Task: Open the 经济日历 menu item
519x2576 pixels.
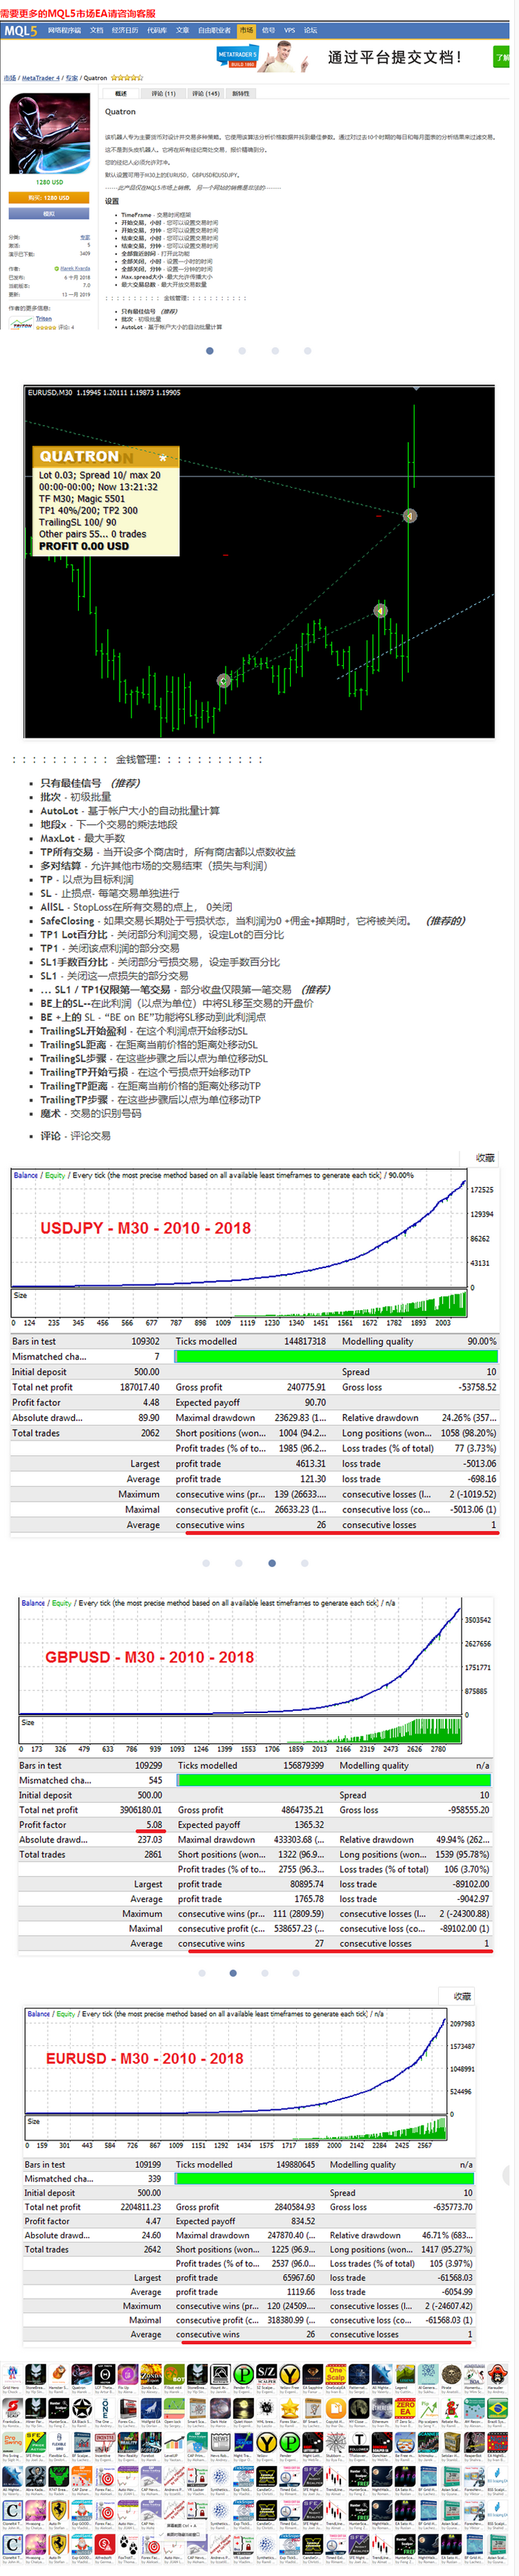Action: (125, 30)
